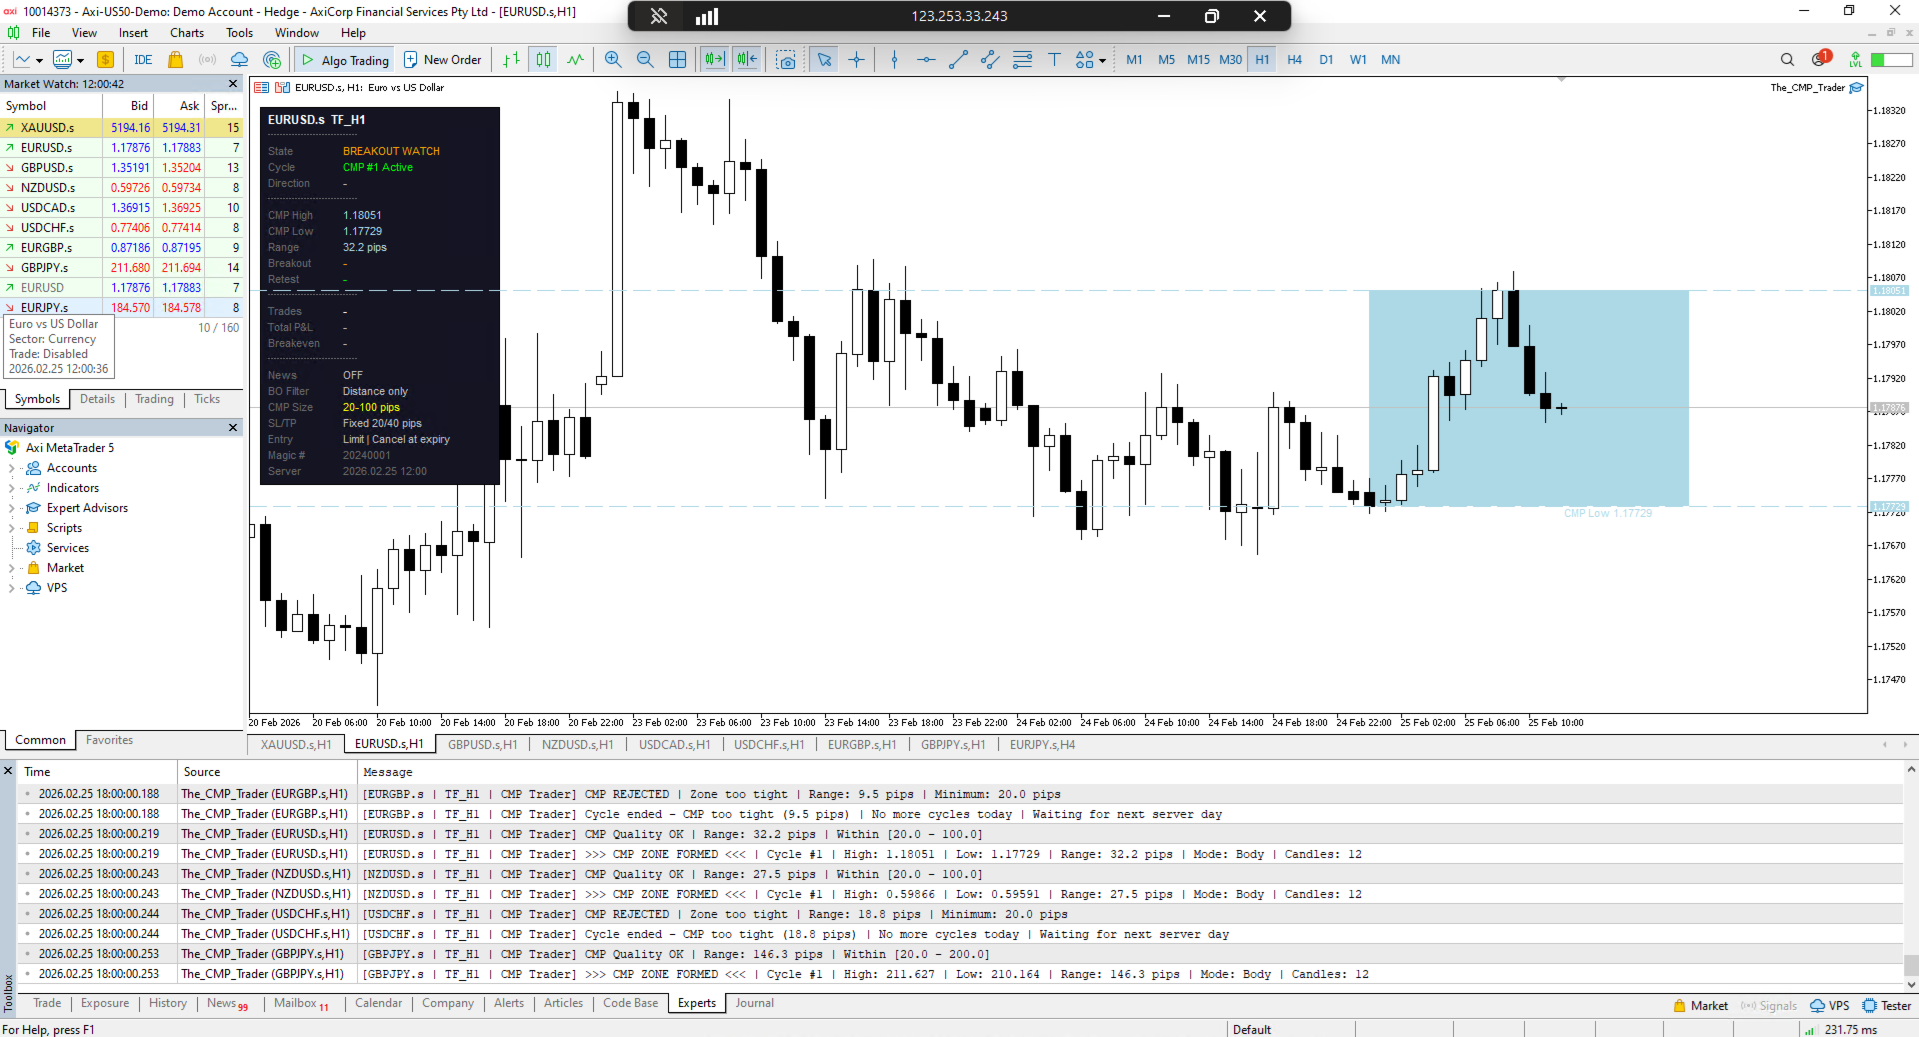
Task: Click the Signals broadcast icon in toolbar
Action: pyautogui.click(x=208, y=60)
